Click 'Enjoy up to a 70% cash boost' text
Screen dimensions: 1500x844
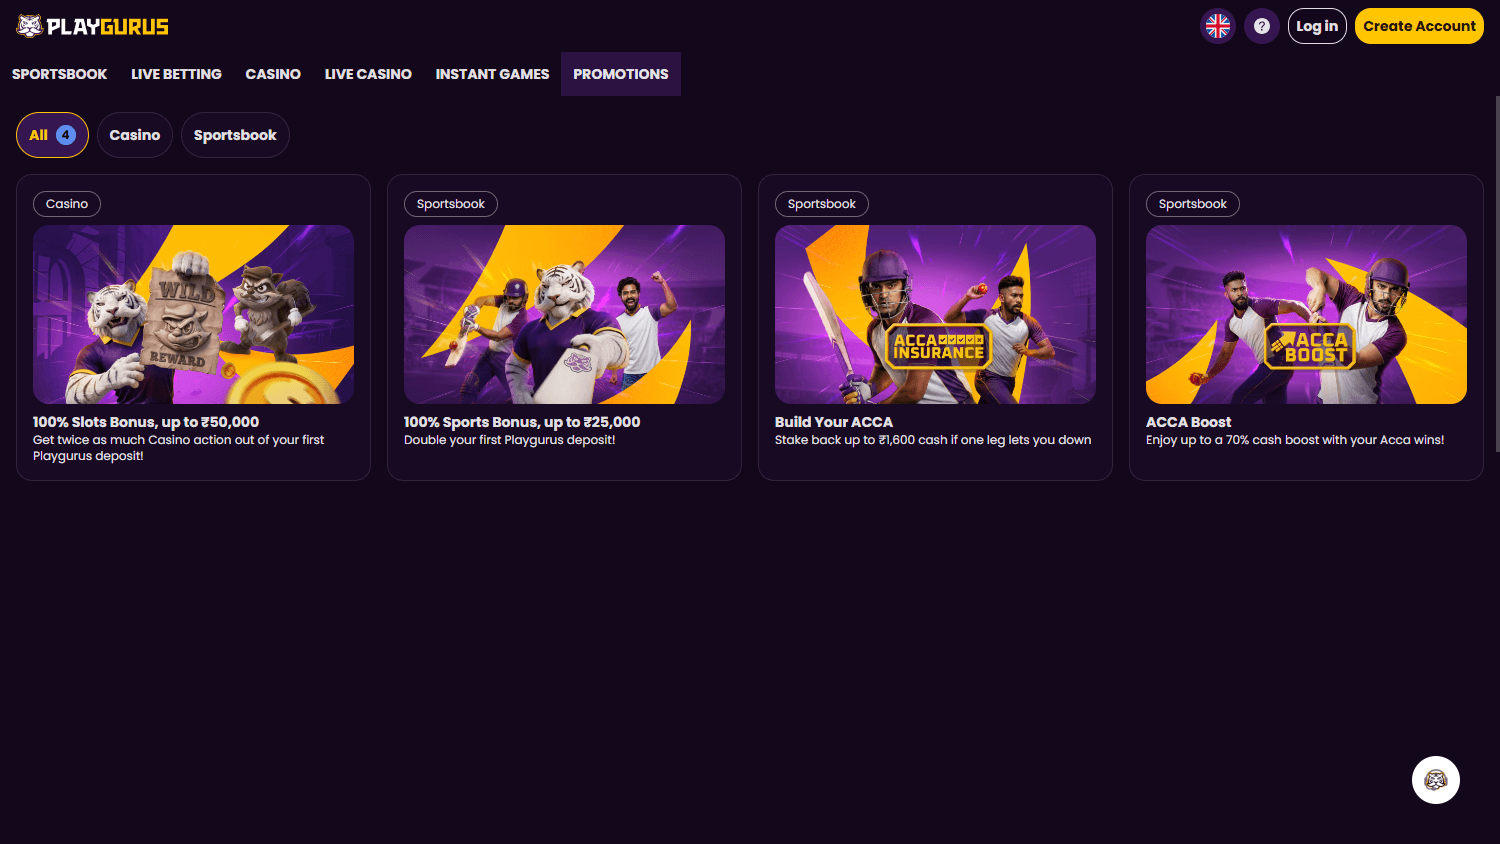pos(1295,440)
